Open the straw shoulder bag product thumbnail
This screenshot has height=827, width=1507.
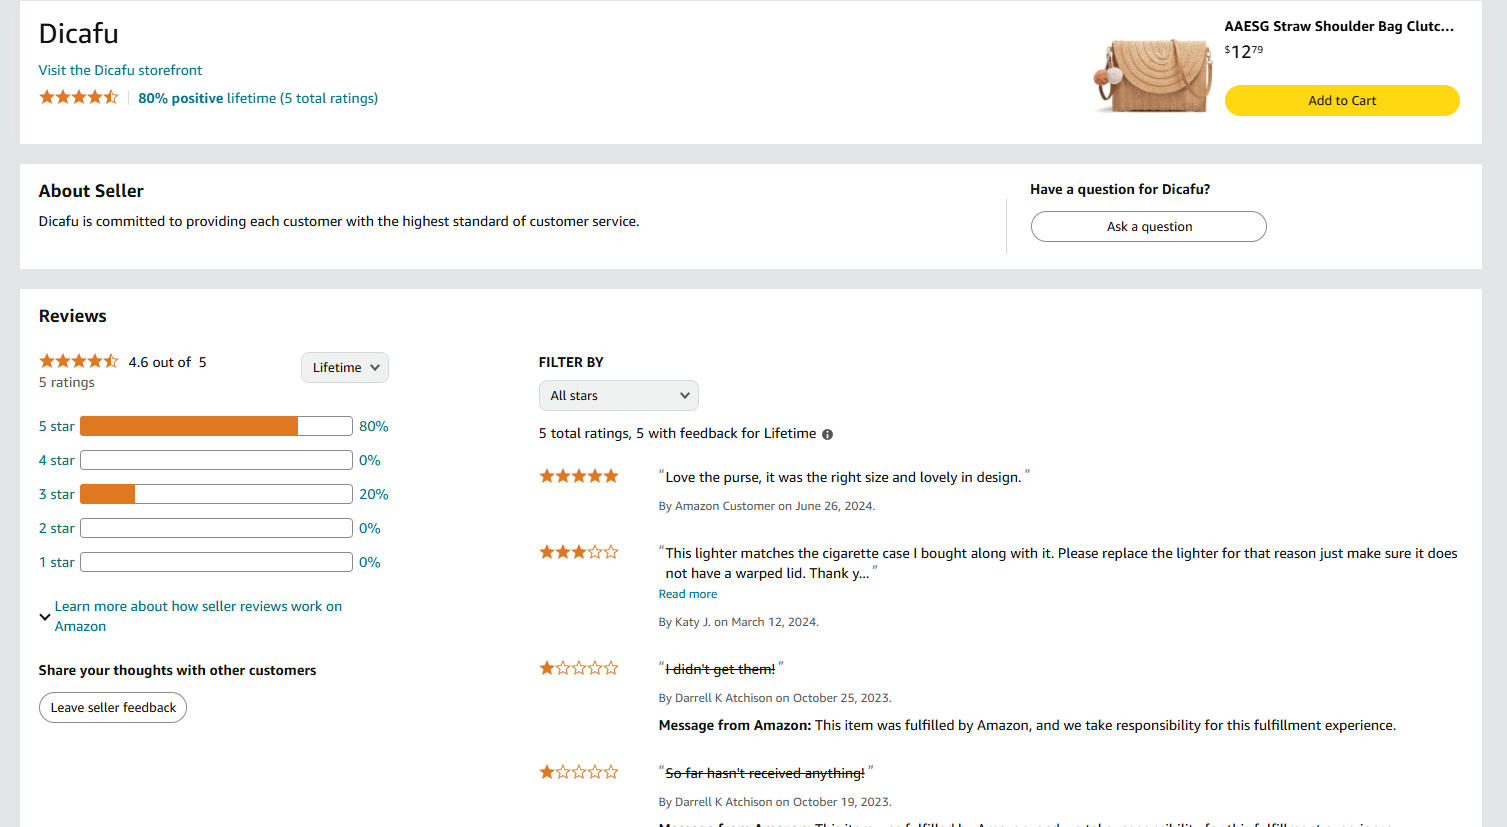pyautogui.click(x=1153, y=73)
